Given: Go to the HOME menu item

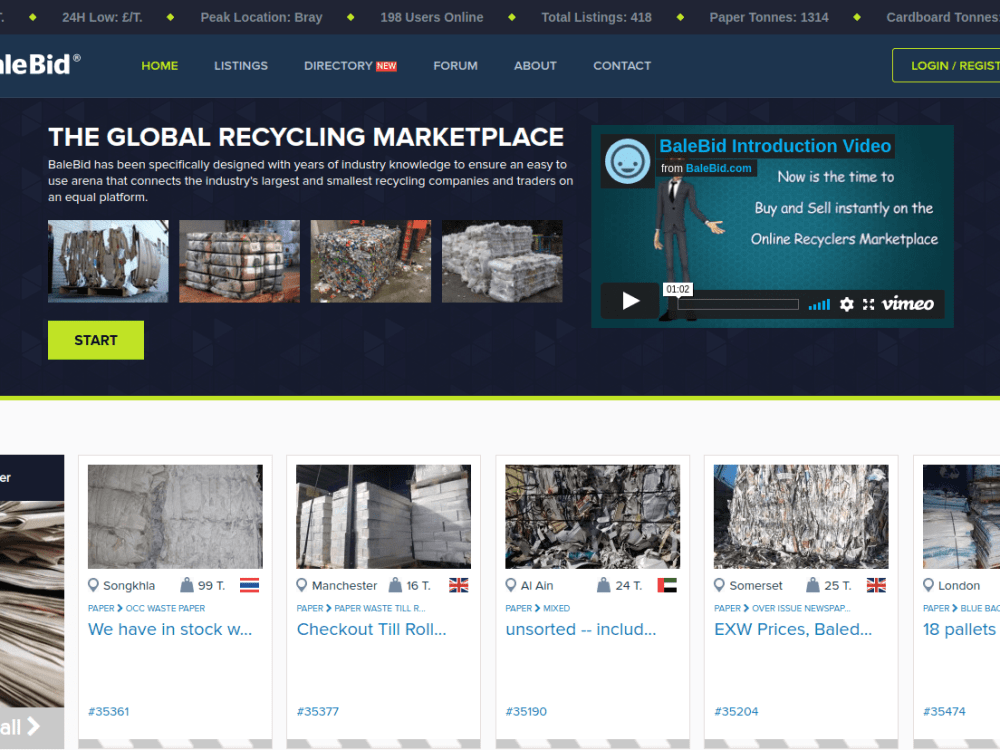Looking at the screenshot, I should pyautogui.click(x=159, y=66).
